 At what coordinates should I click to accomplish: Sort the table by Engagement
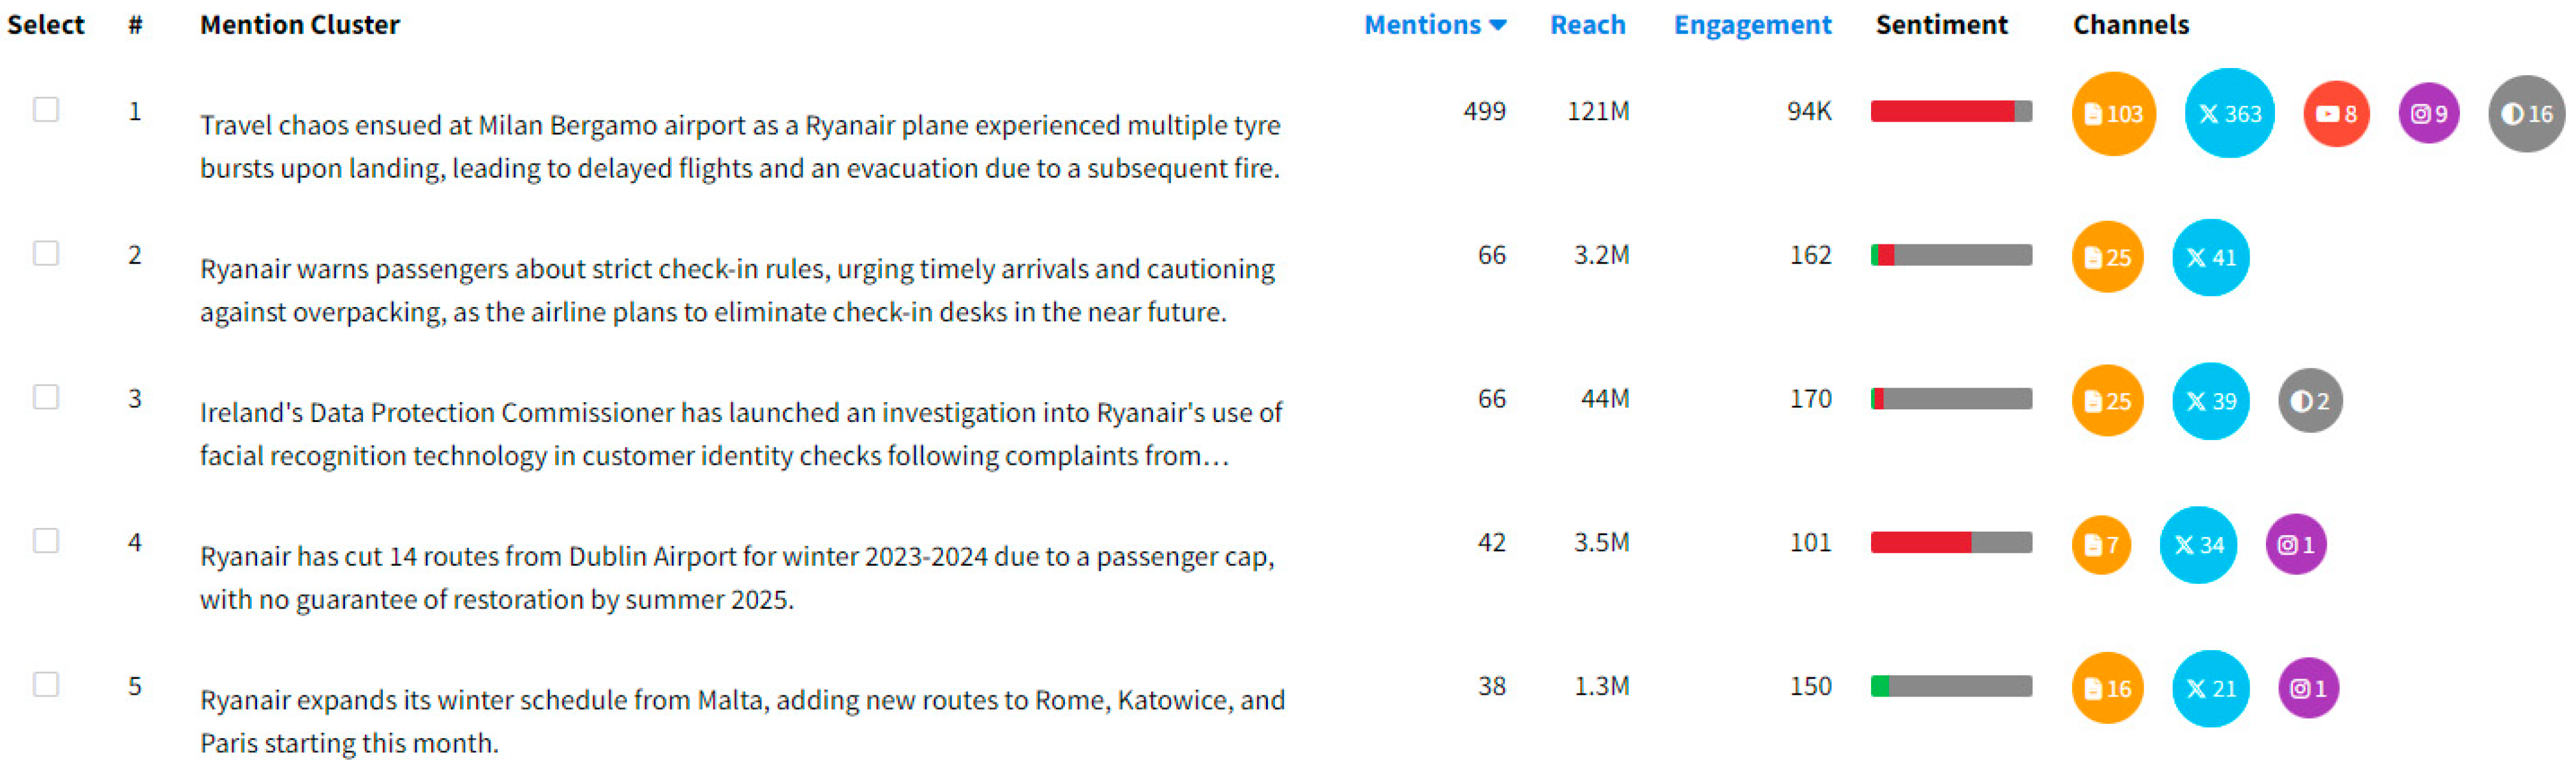pos(1752,25)
